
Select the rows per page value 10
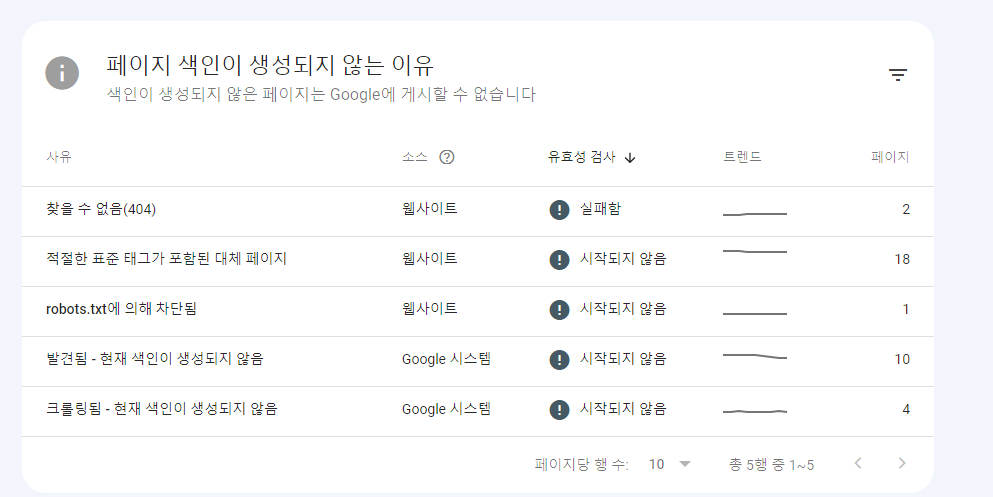[x=656, y=465]
